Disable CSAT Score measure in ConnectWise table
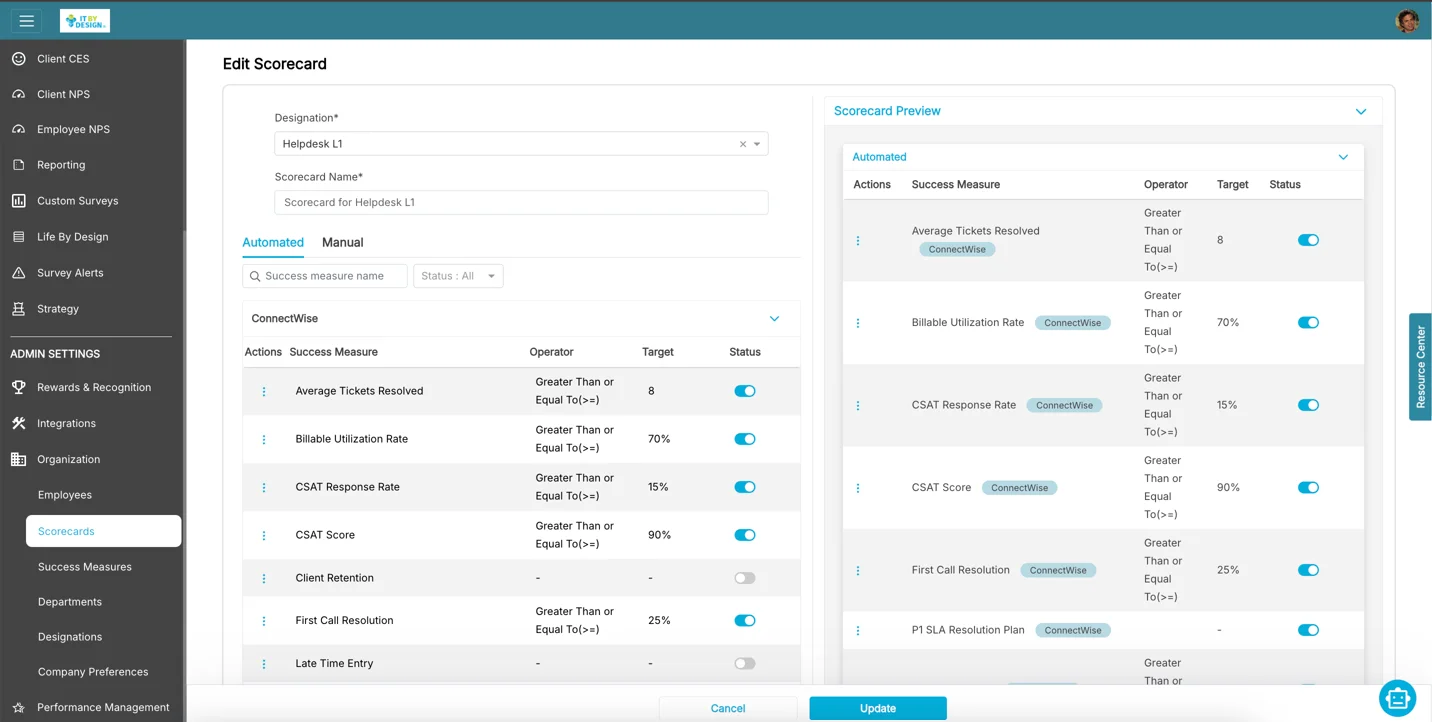 (x=745, y=535)
